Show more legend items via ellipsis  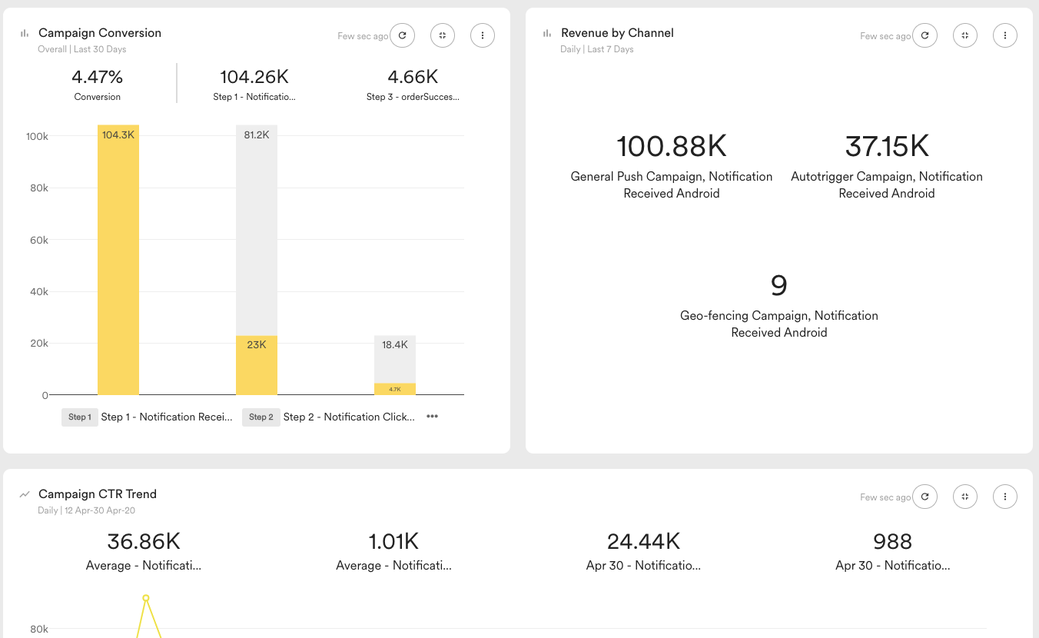point(432,417)
